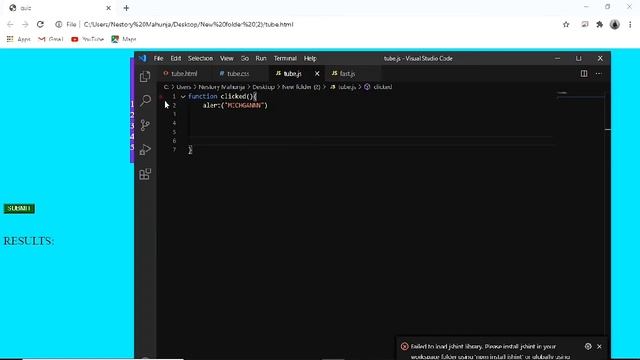
Task: Click the Desktop breadcrumb segment
Action: click(x=263, y=87)
